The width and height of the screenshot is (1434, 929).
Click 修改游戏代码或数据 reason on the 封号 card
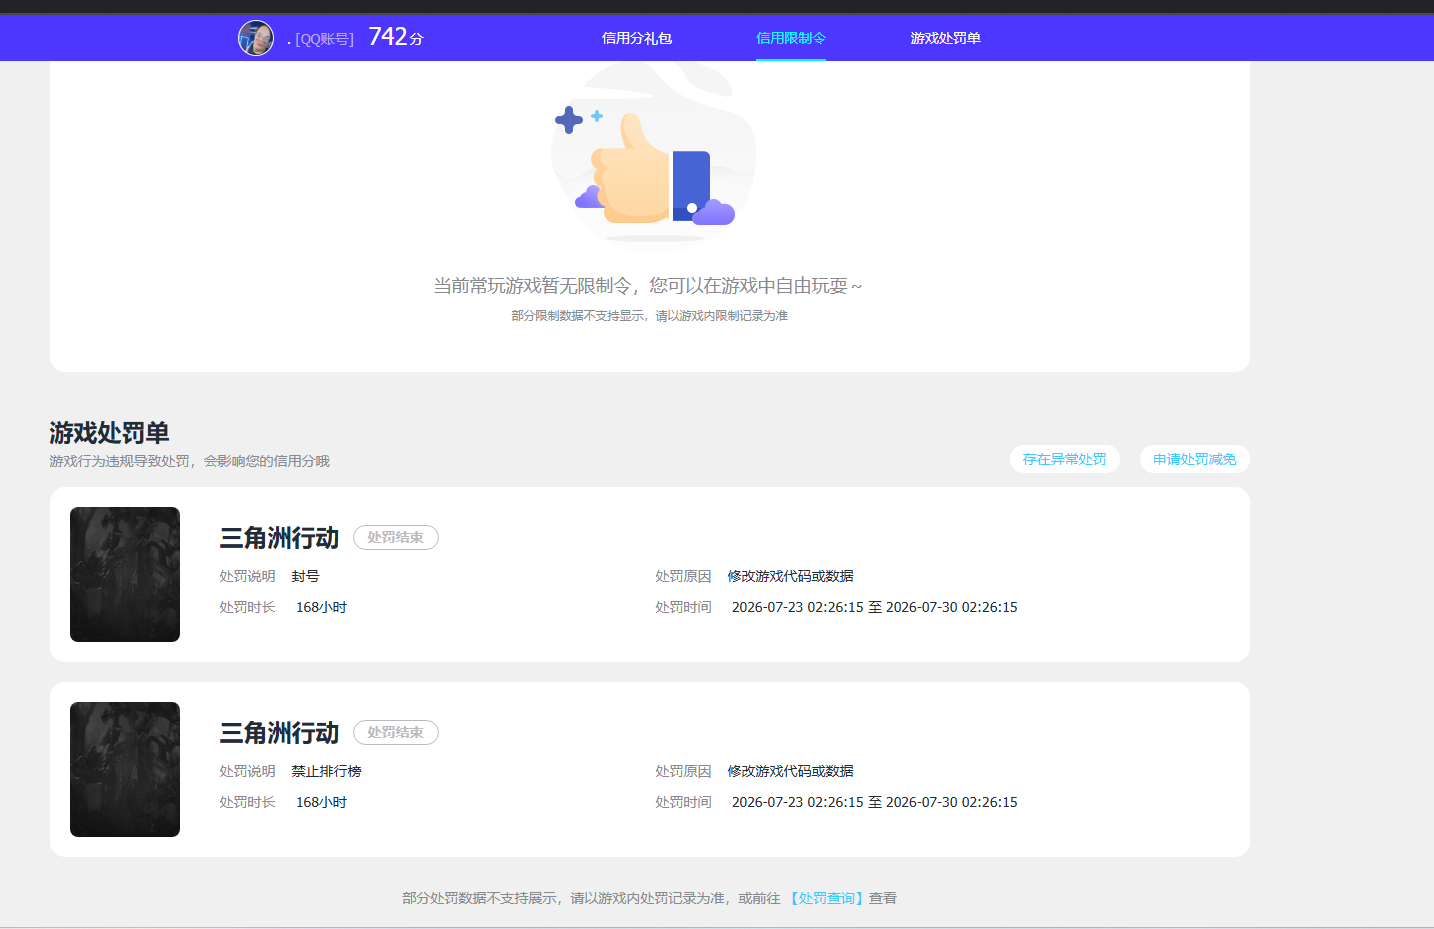[791, 576]
